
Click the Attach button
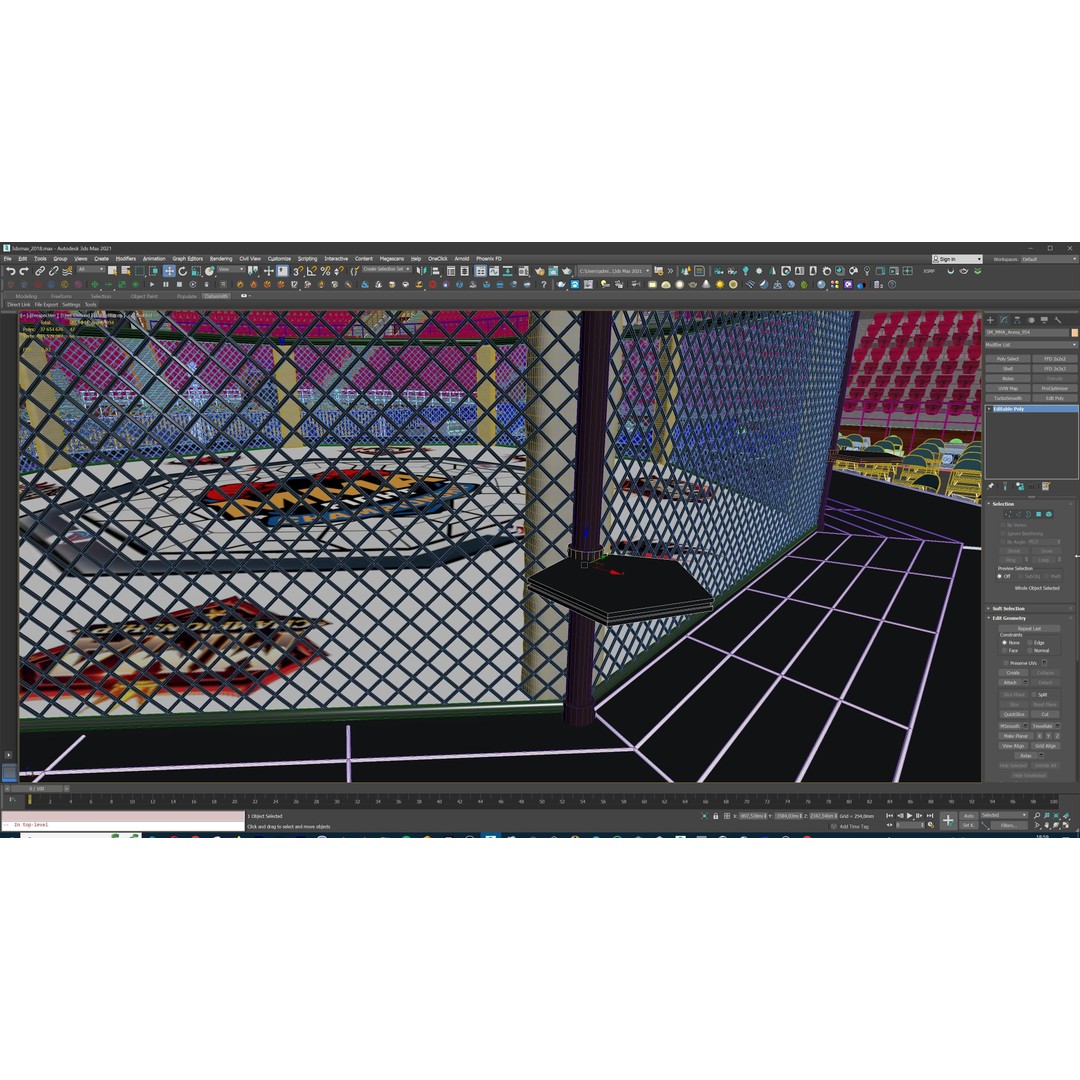coord(1010,683)
